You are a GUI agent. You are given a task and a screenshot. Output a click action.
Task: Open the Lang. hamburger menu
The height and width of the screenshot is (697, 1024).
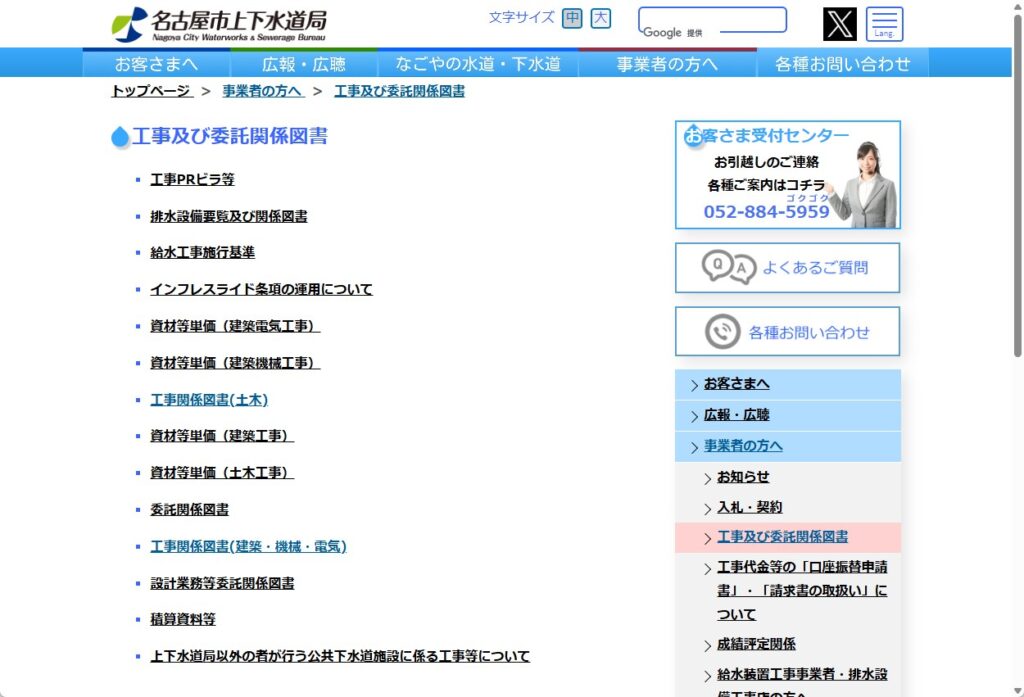884,24
